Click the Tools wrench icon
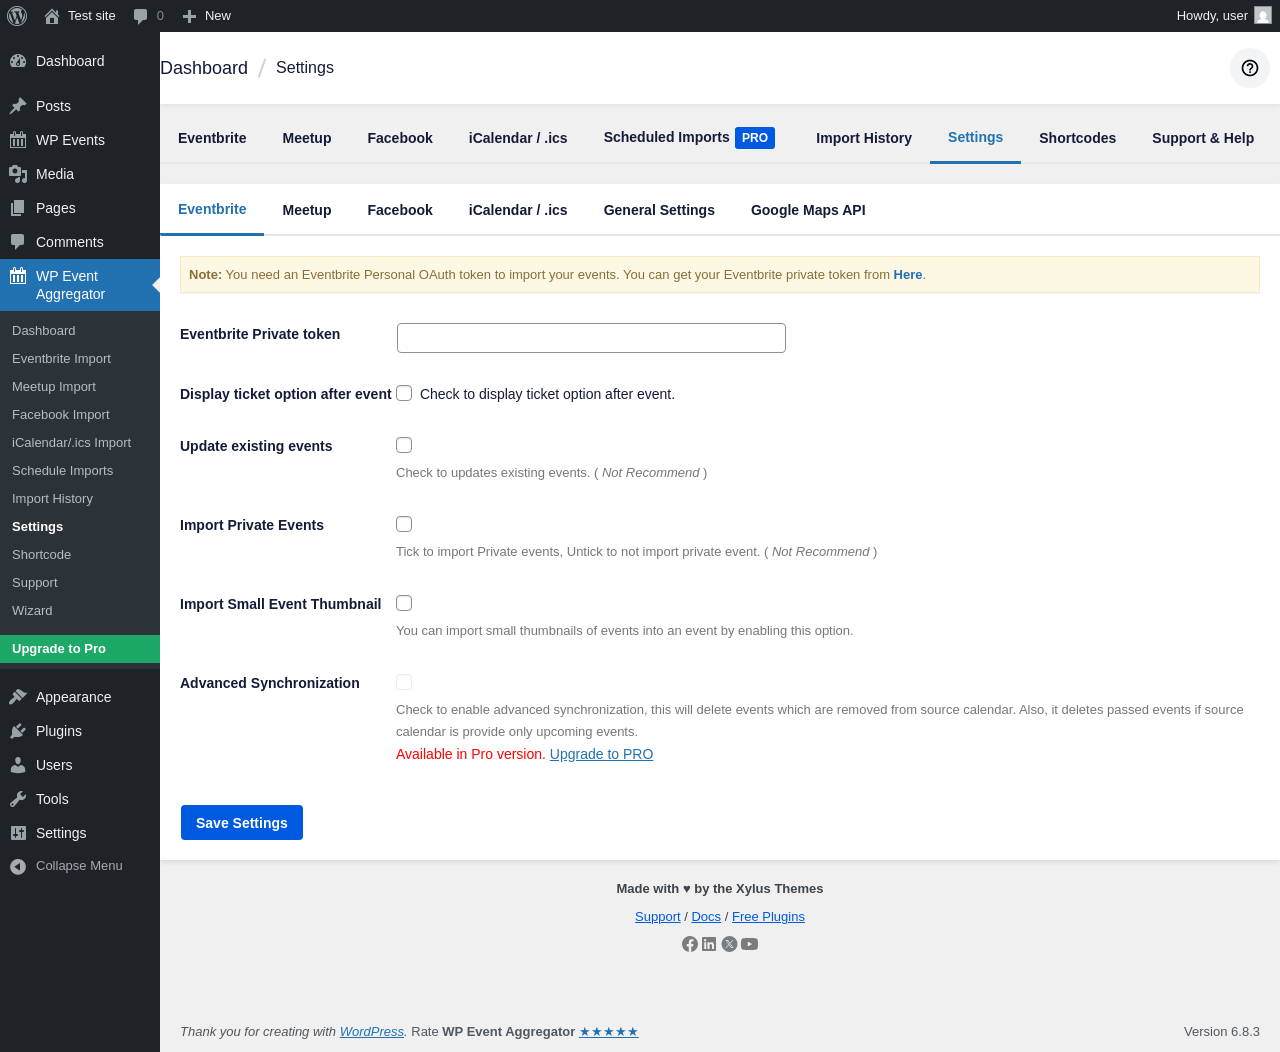This screenshot has height=1052, width=1280. click(18, 799)
